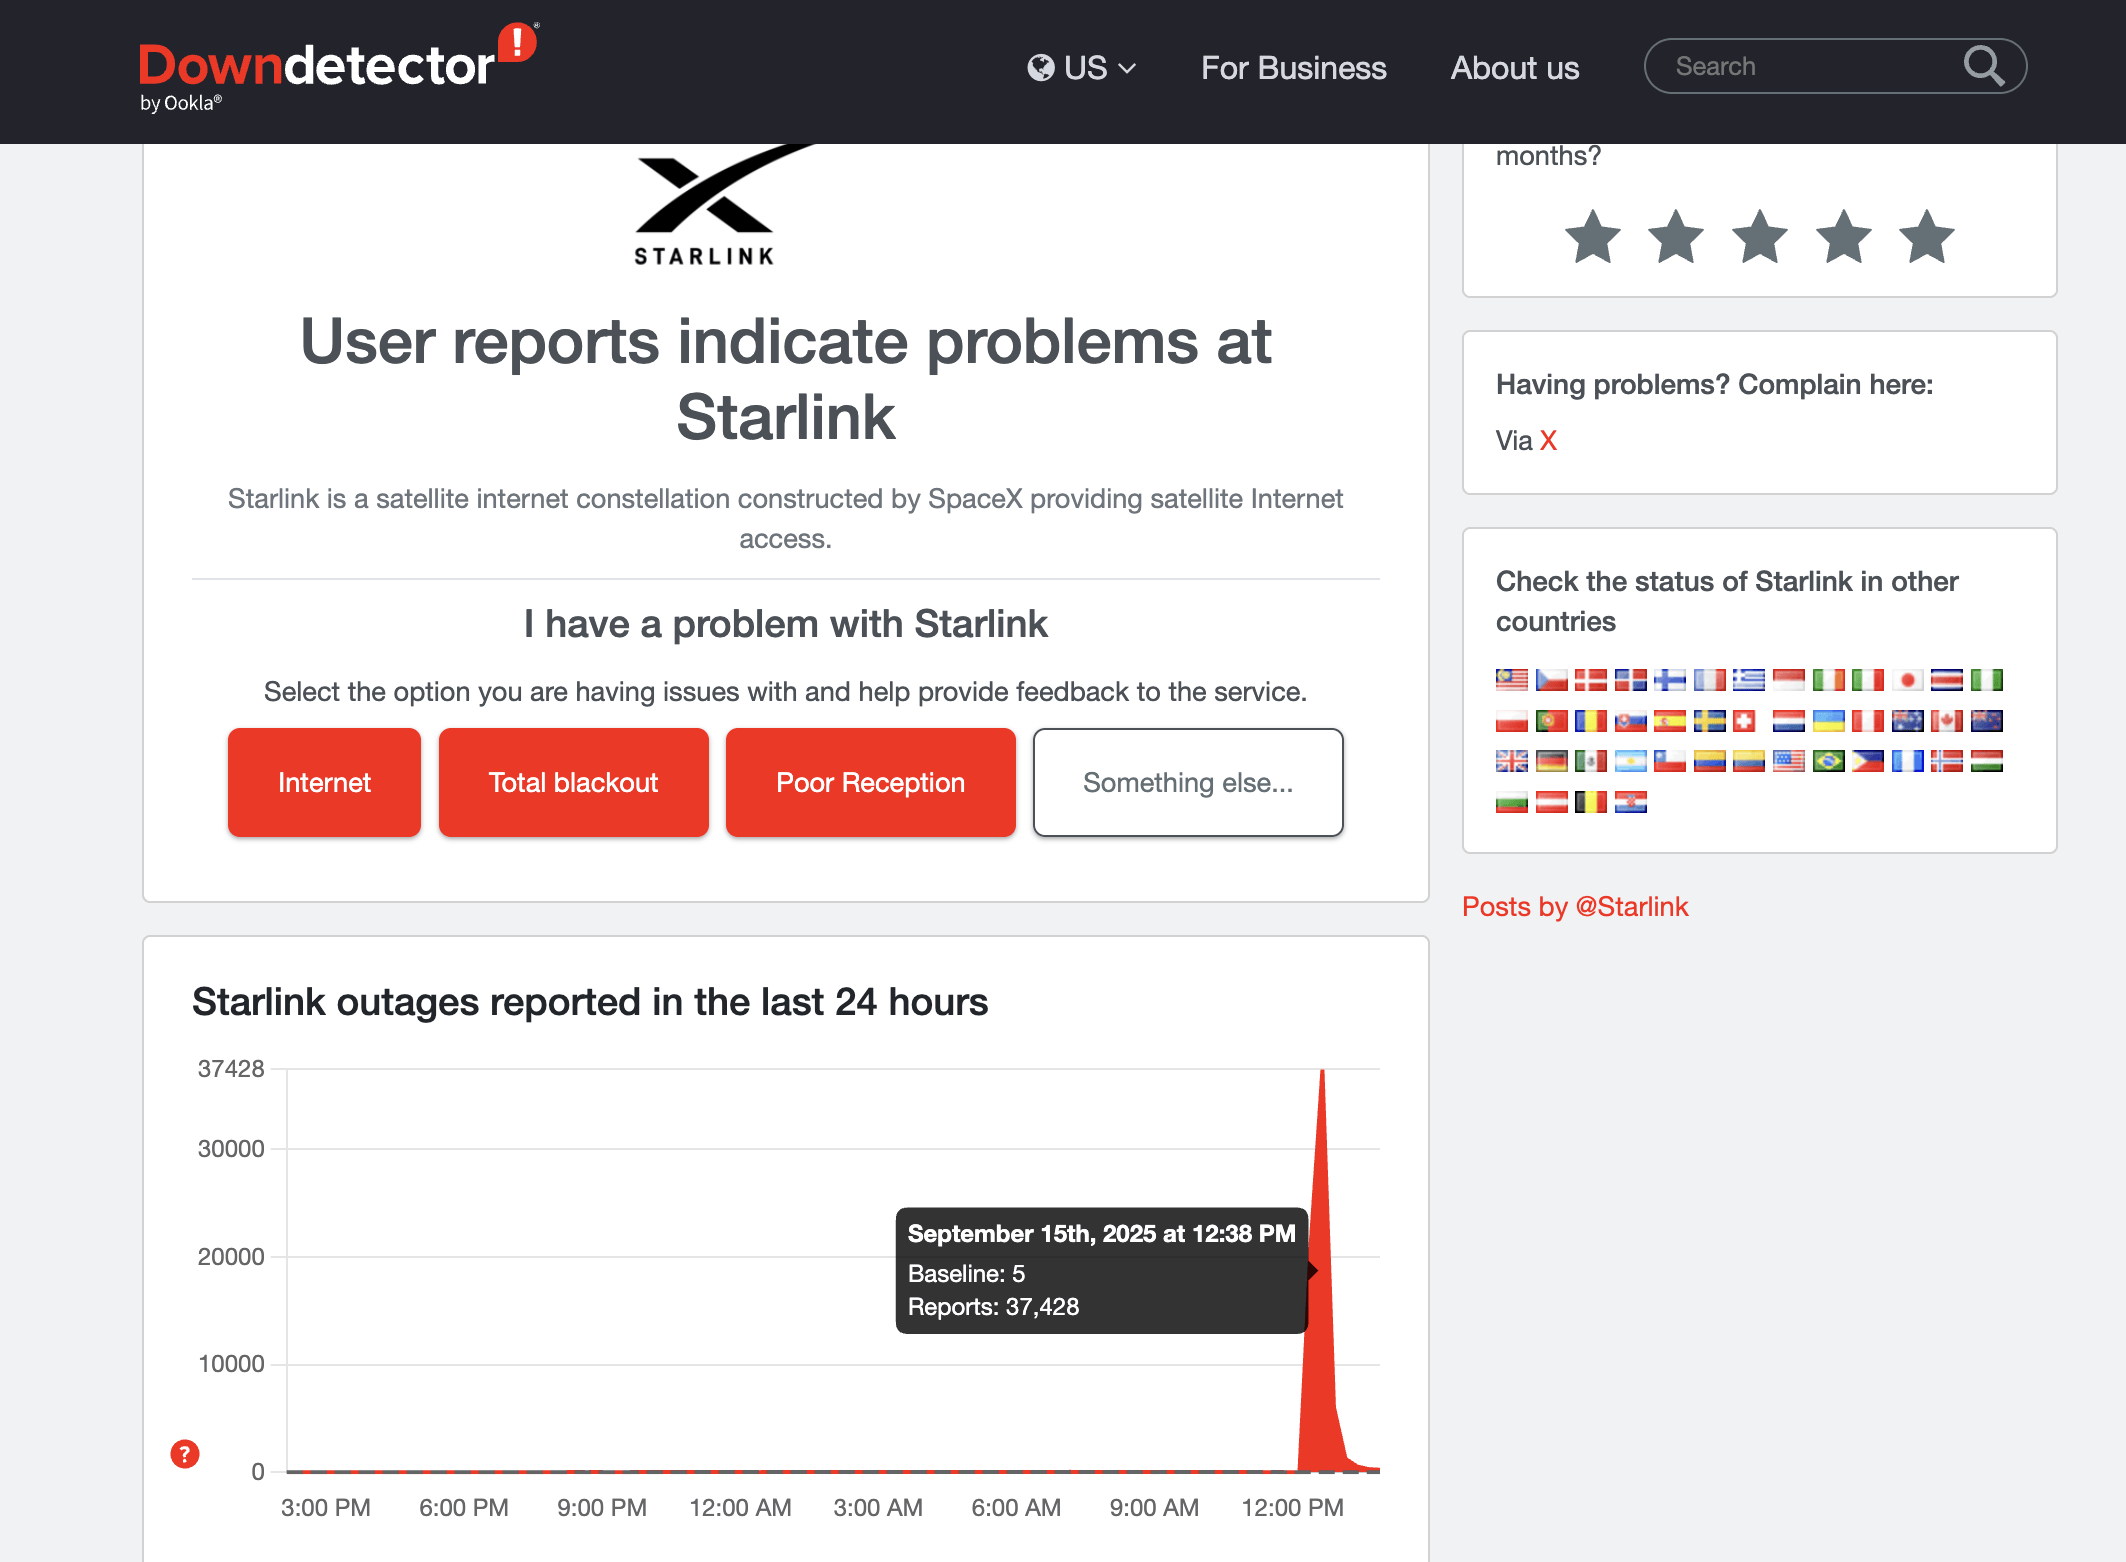Click the search magnifier icon
The width and height of the screenshot is (2126, 1562).
1983,66
